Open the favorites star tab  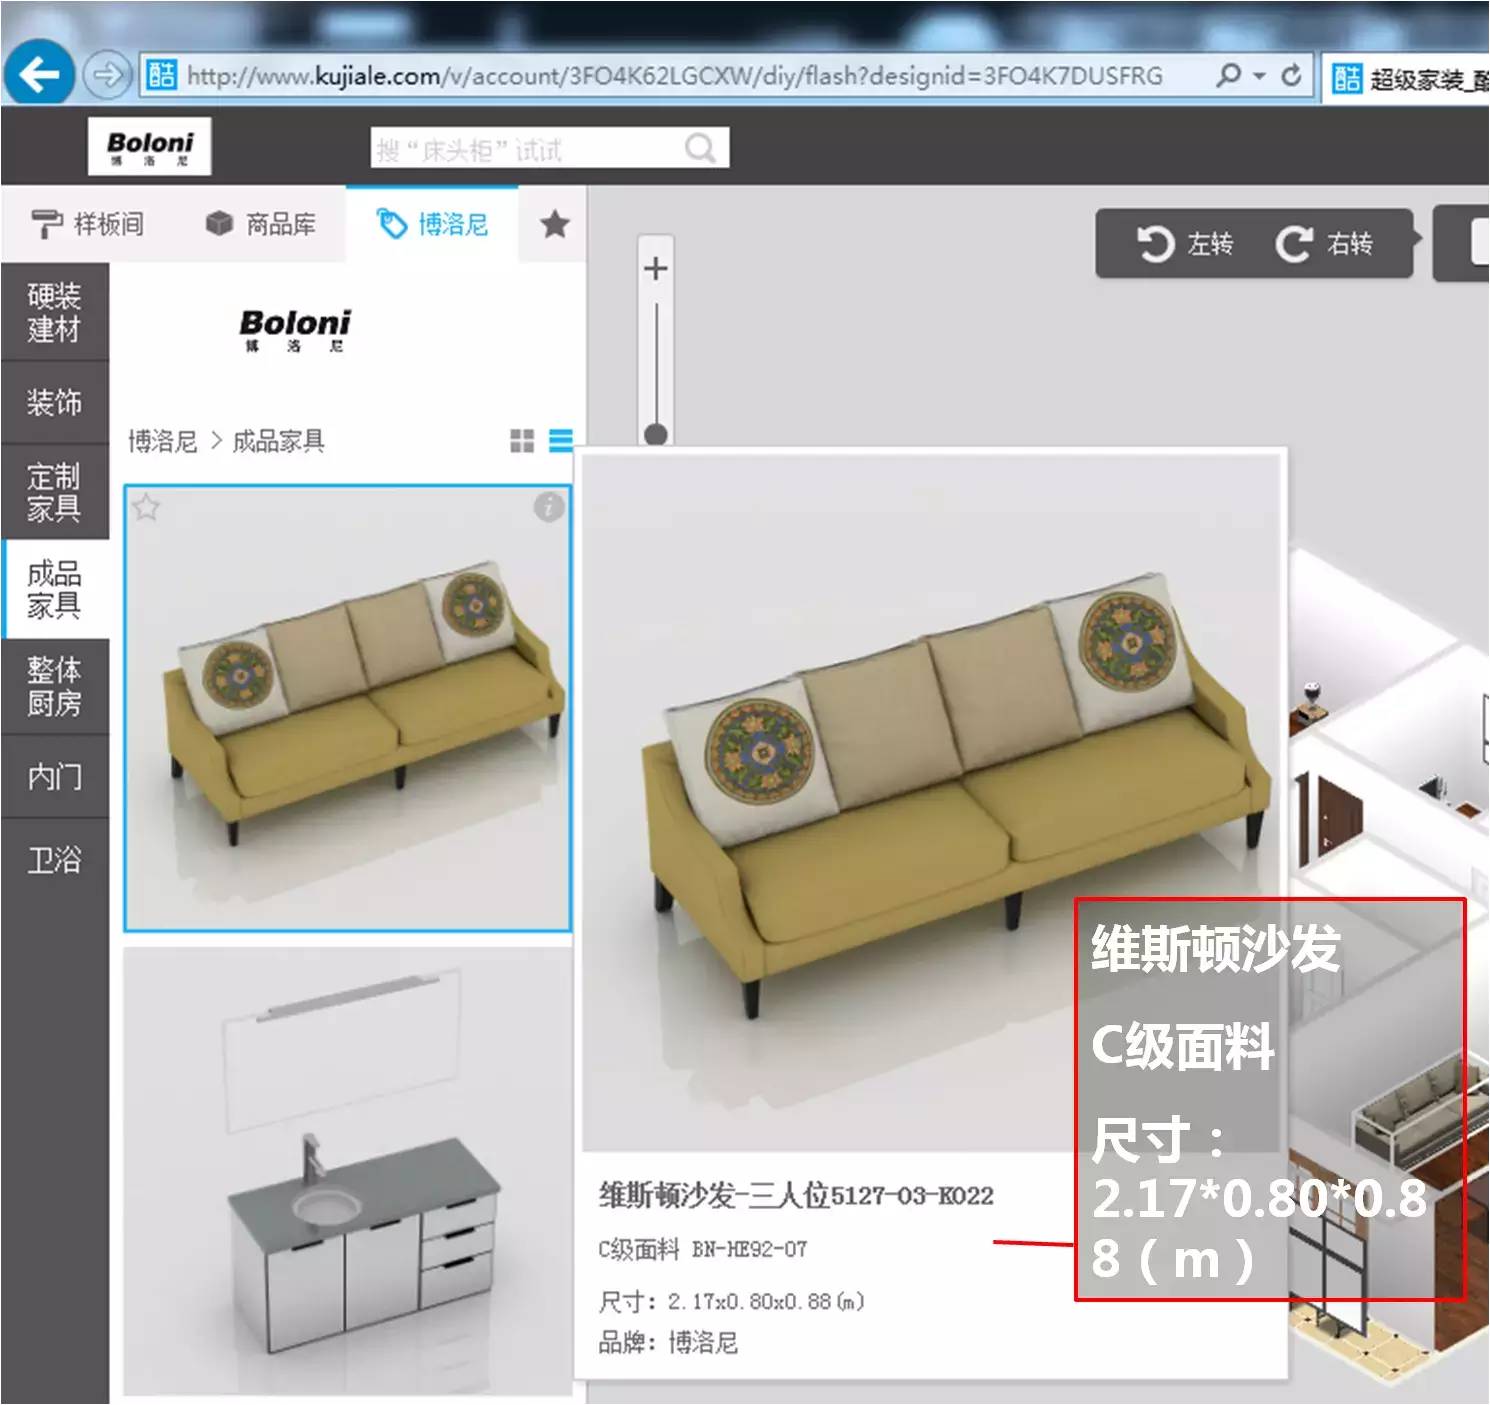(554, 224)
